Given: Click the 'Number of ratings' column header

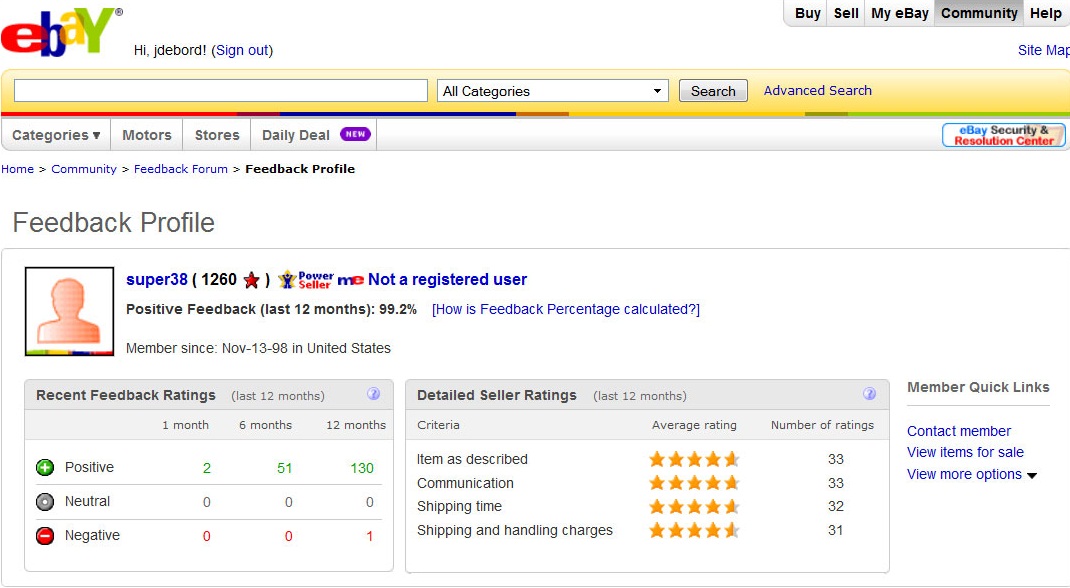Looking at the screenshot, I should coord(822,425).
